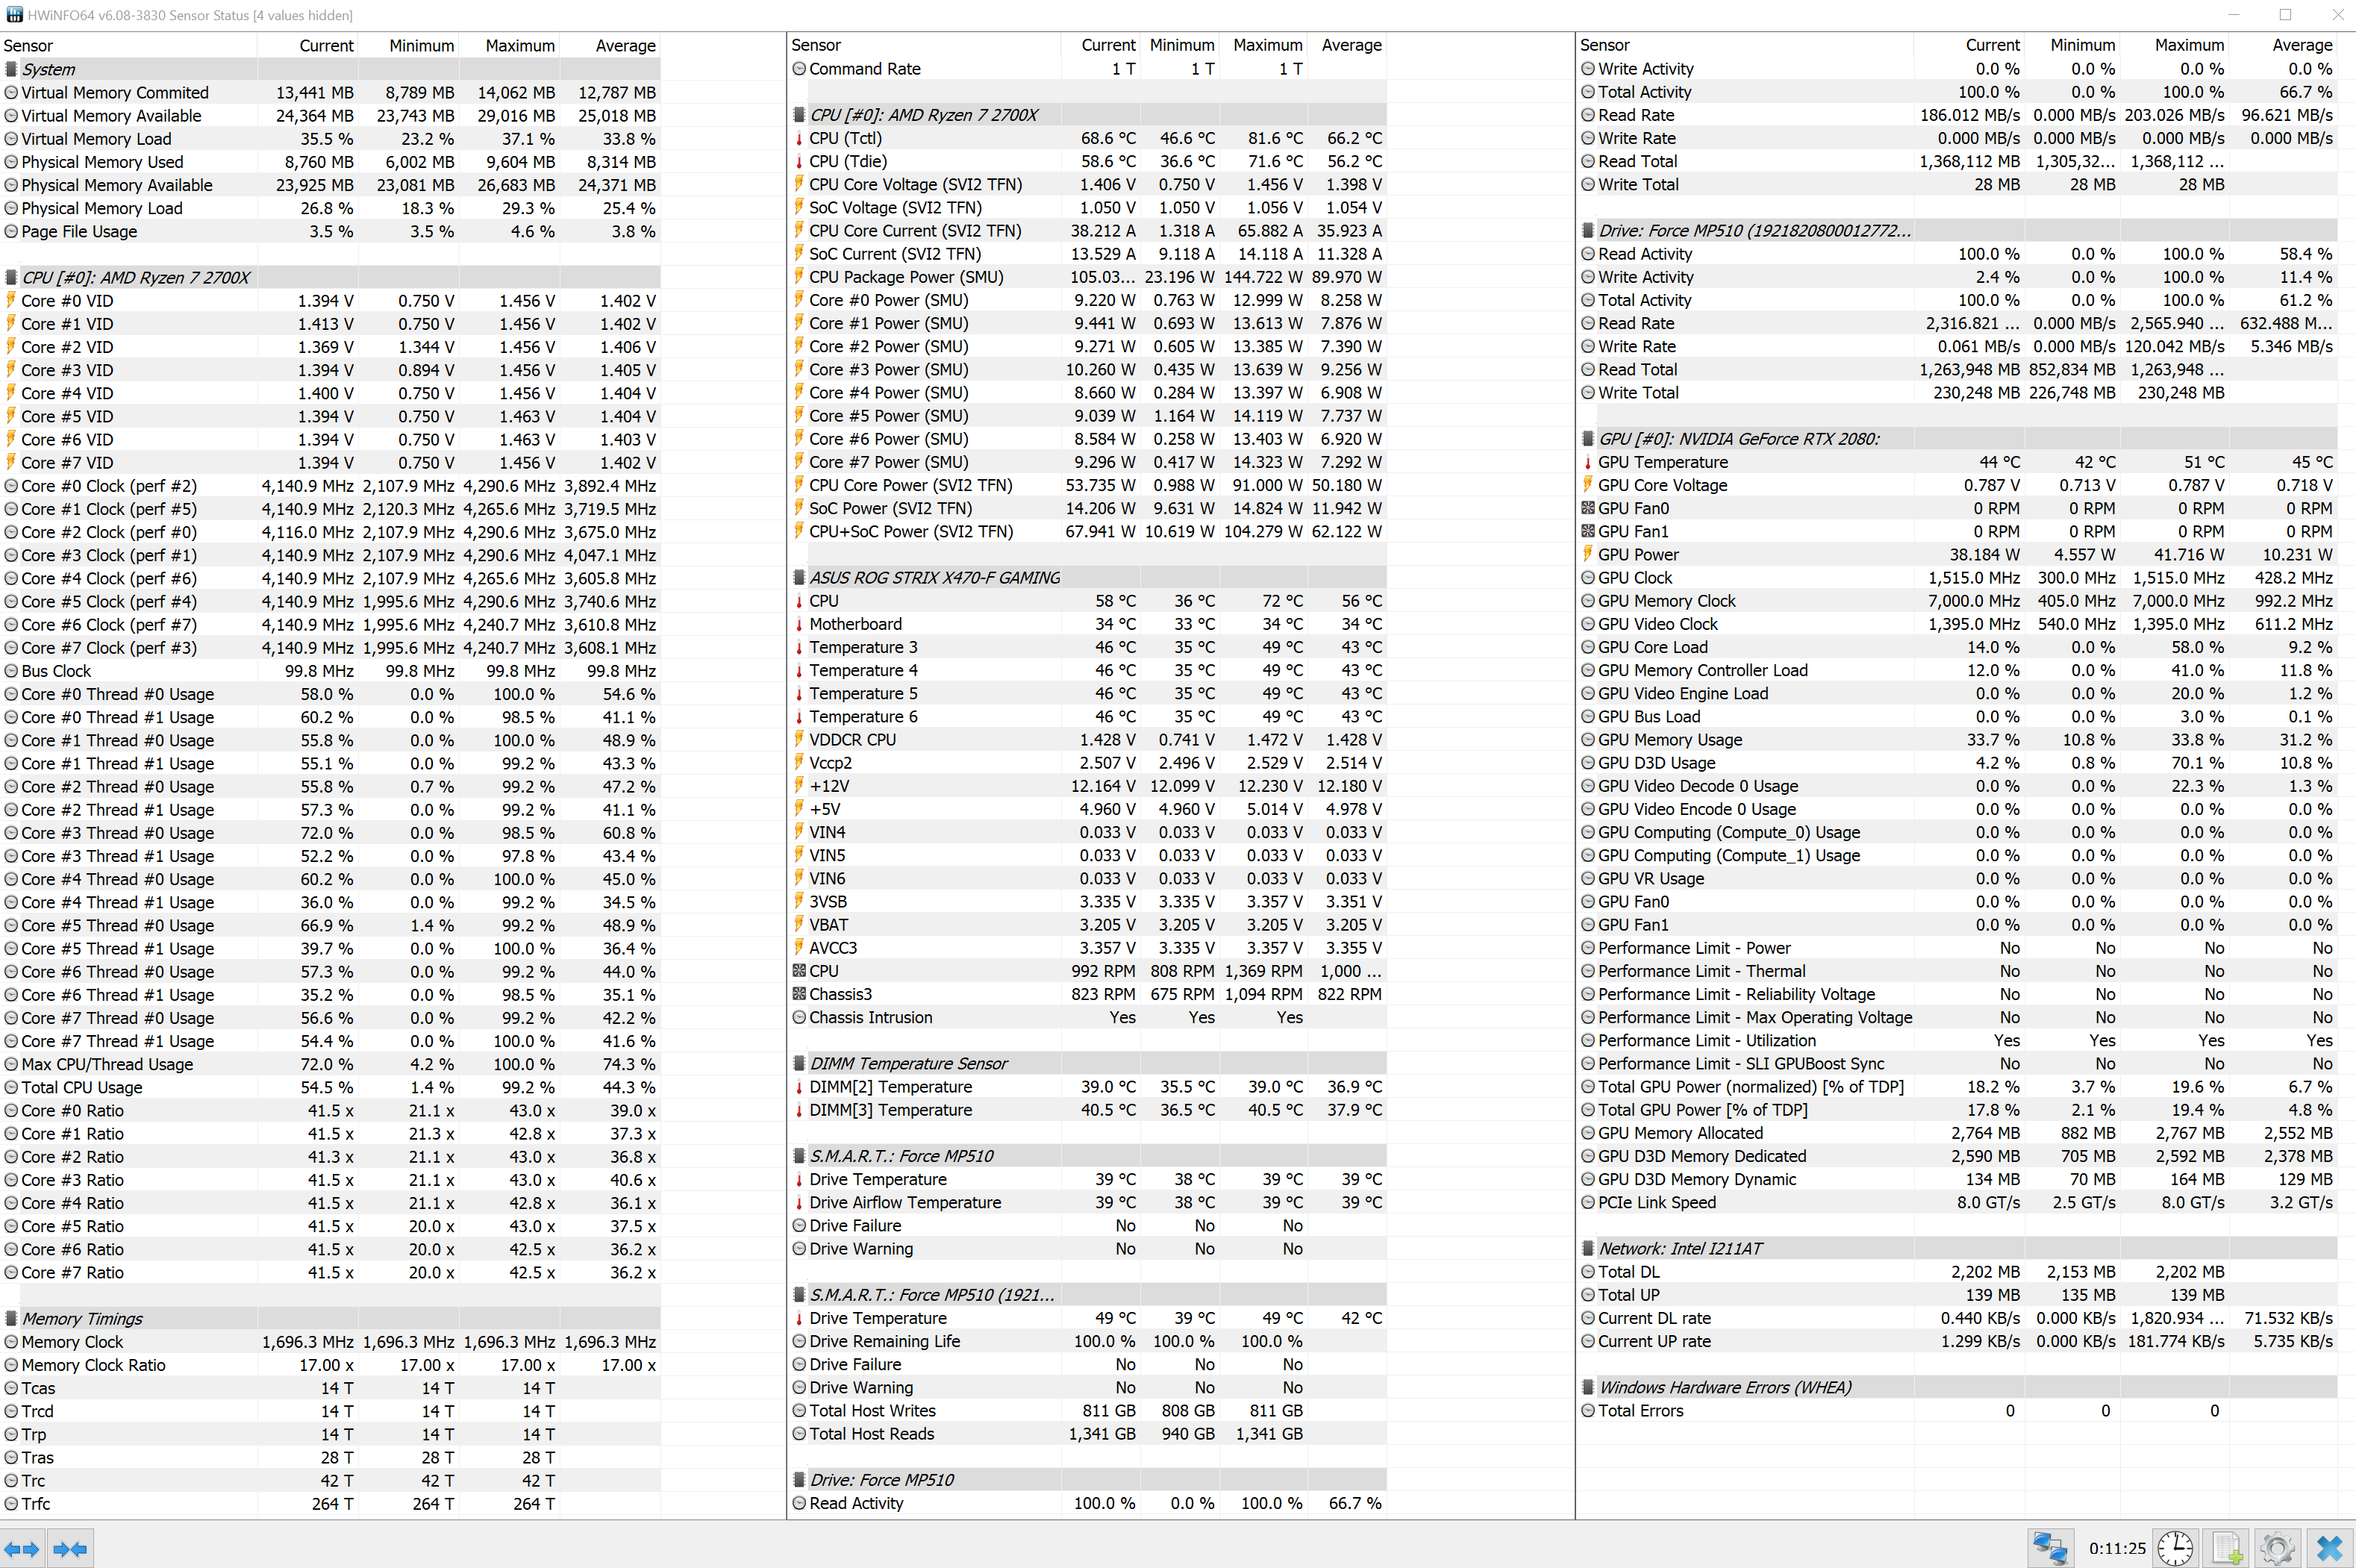Select Memory Clock row under Memory Timings
Viewport: 2356px width, 1568px height.
pyautogui.click(x=72, y=1342)
